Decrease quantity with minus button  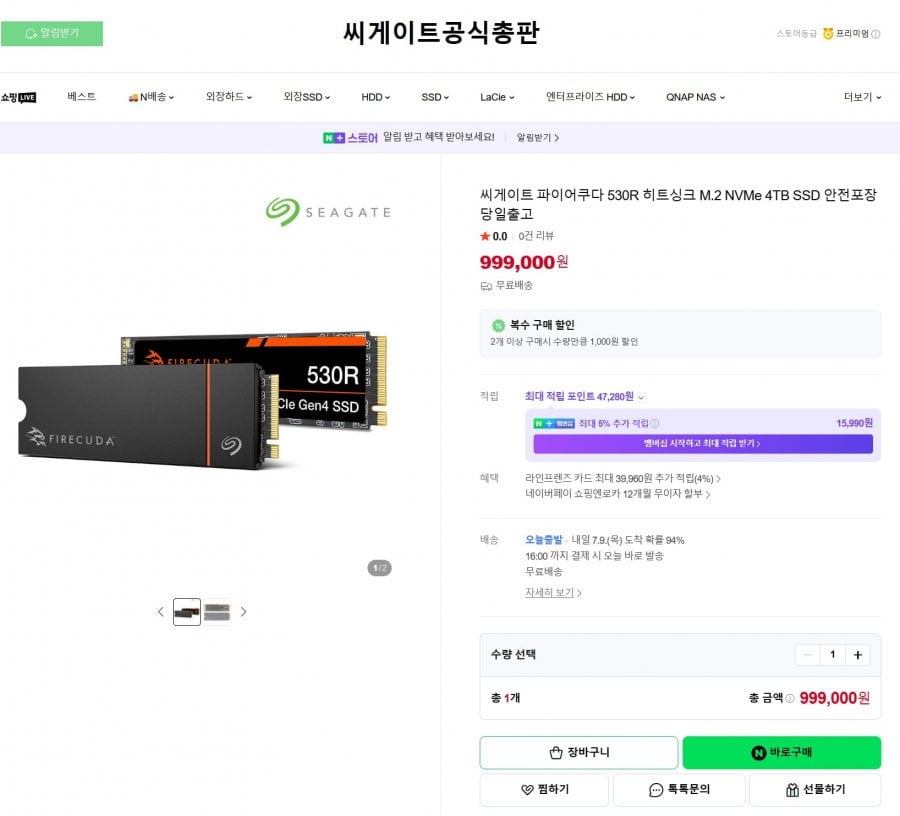coord(808,655)
